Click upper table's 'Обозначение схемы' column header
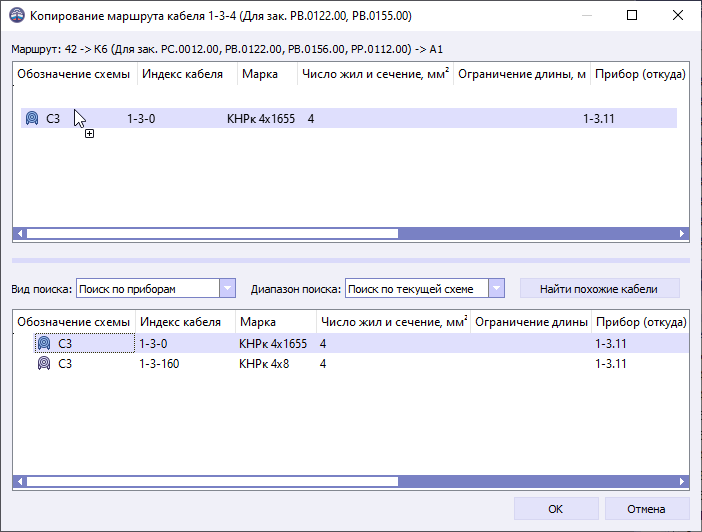The image size is (702, 532). [75, 74]
